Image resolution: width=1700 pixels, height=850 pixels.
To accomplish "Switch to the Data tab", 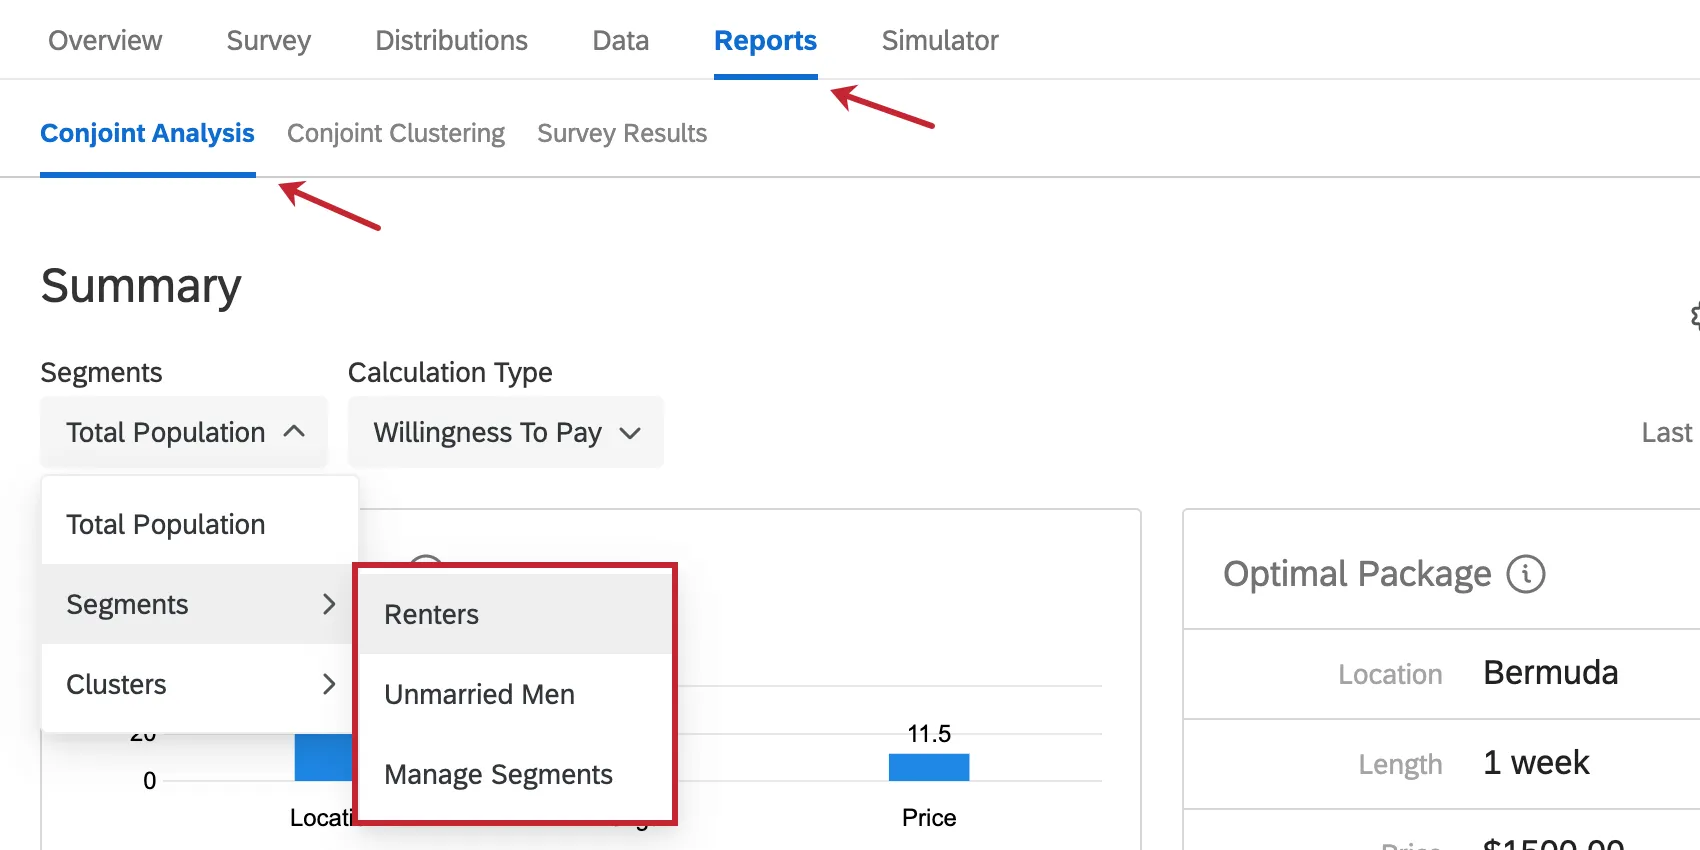I will click(x=620, y=41).
